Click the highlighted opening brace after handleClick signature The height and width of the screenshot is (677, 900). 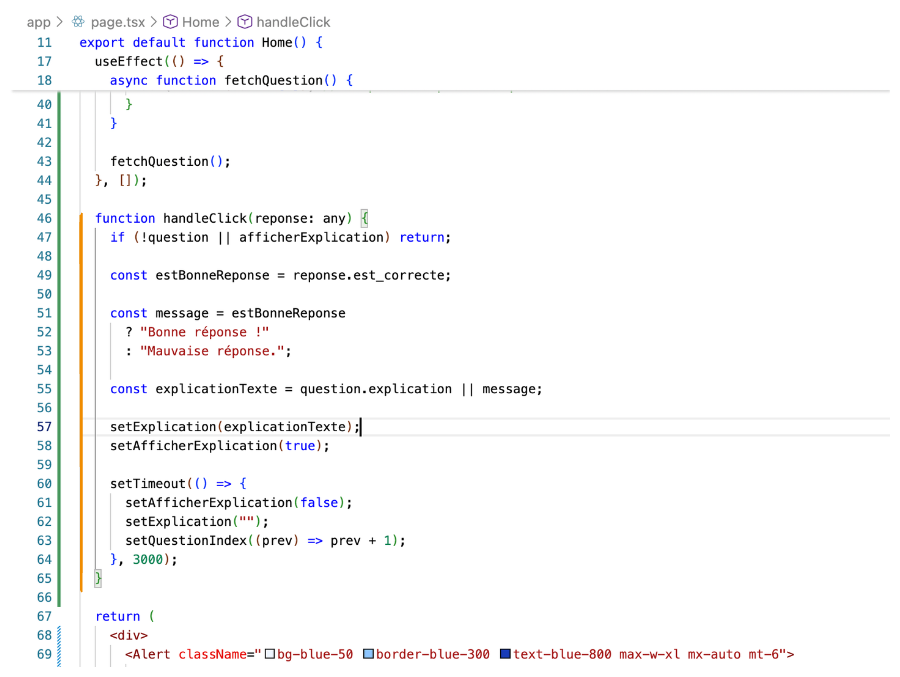point(365,218)
